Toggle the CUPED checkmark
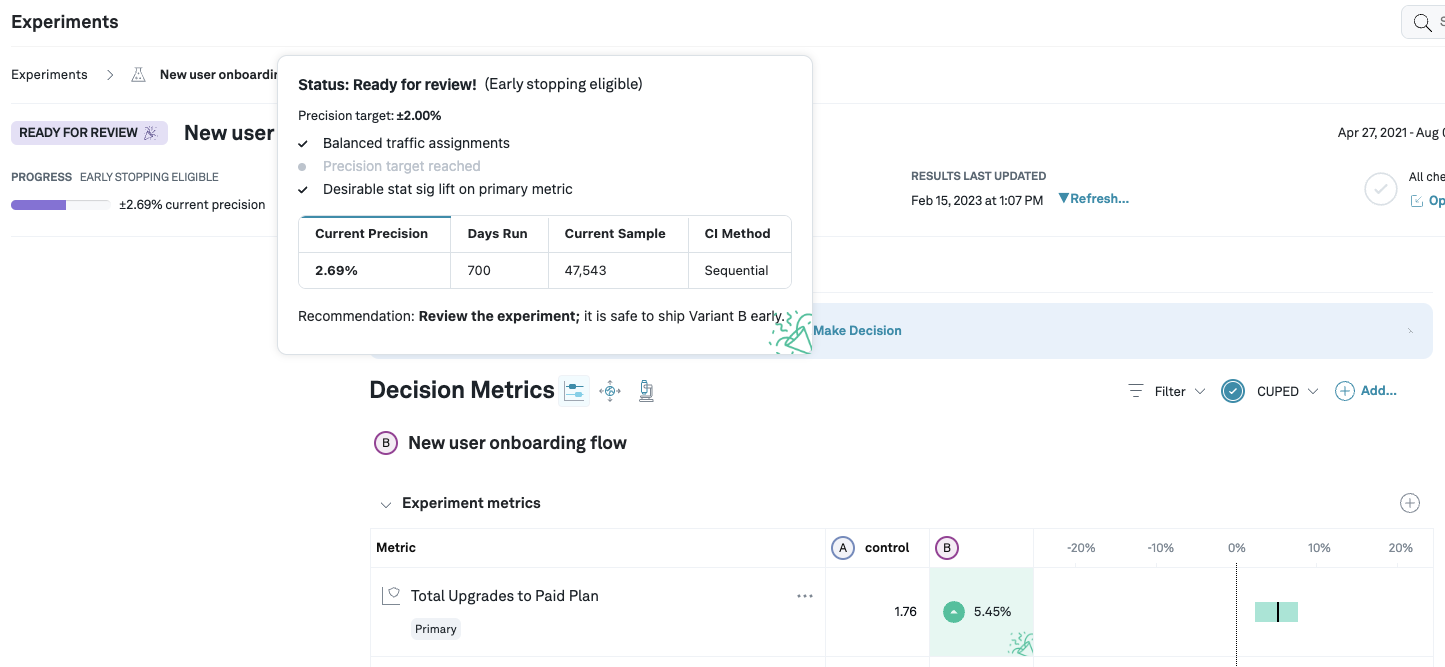Viewport: 1445px width, 667px height. pos(1232,391)
